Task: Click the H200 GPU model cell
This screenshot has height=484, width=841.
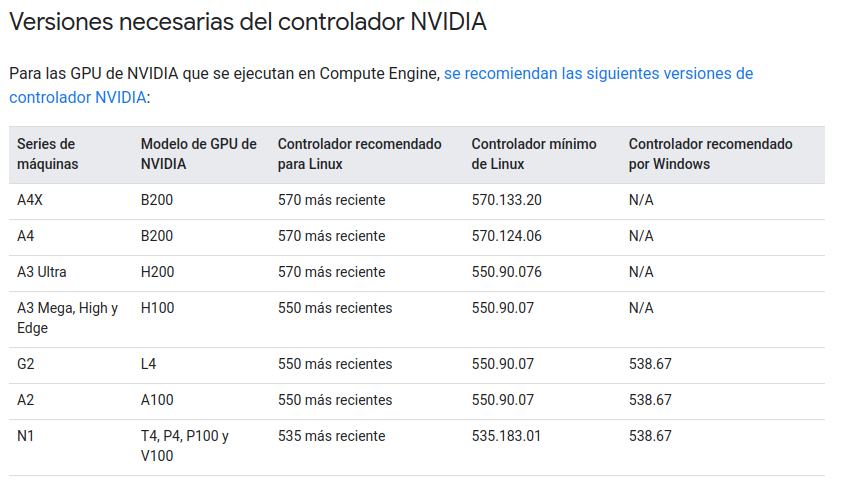Action: (158, 272)
